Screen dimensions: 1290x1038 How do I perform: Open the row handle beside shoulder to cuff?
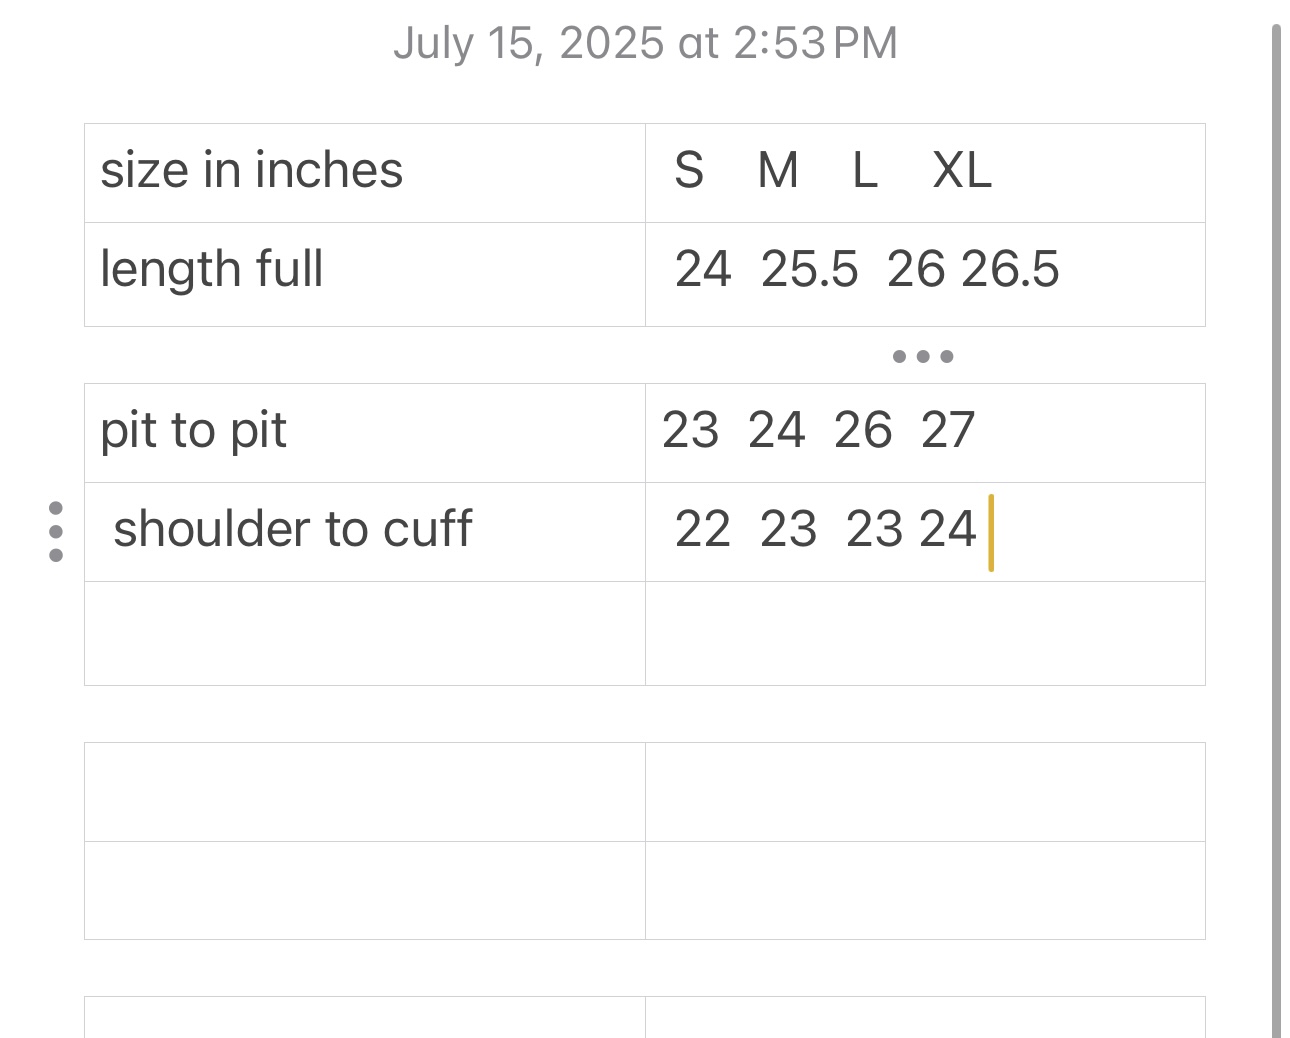[56, 531]
